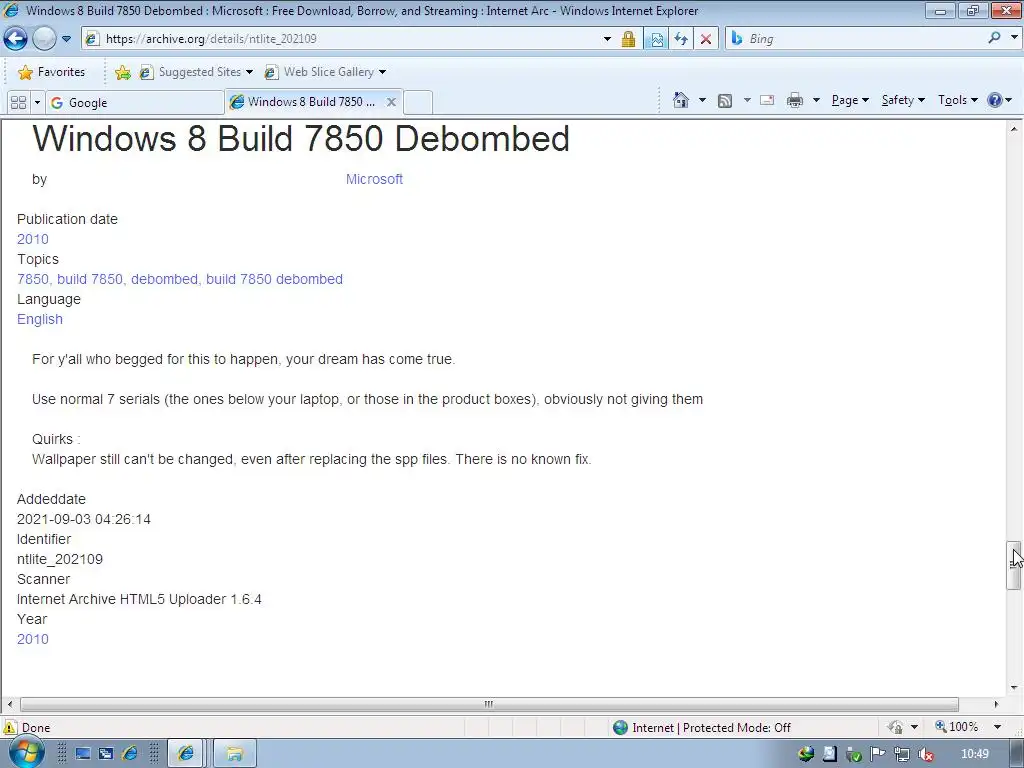The height and width of the screenshot is (768, 1024).
Task: Click the vertical scrollbar up arrow
Action: coord(1014,129)
